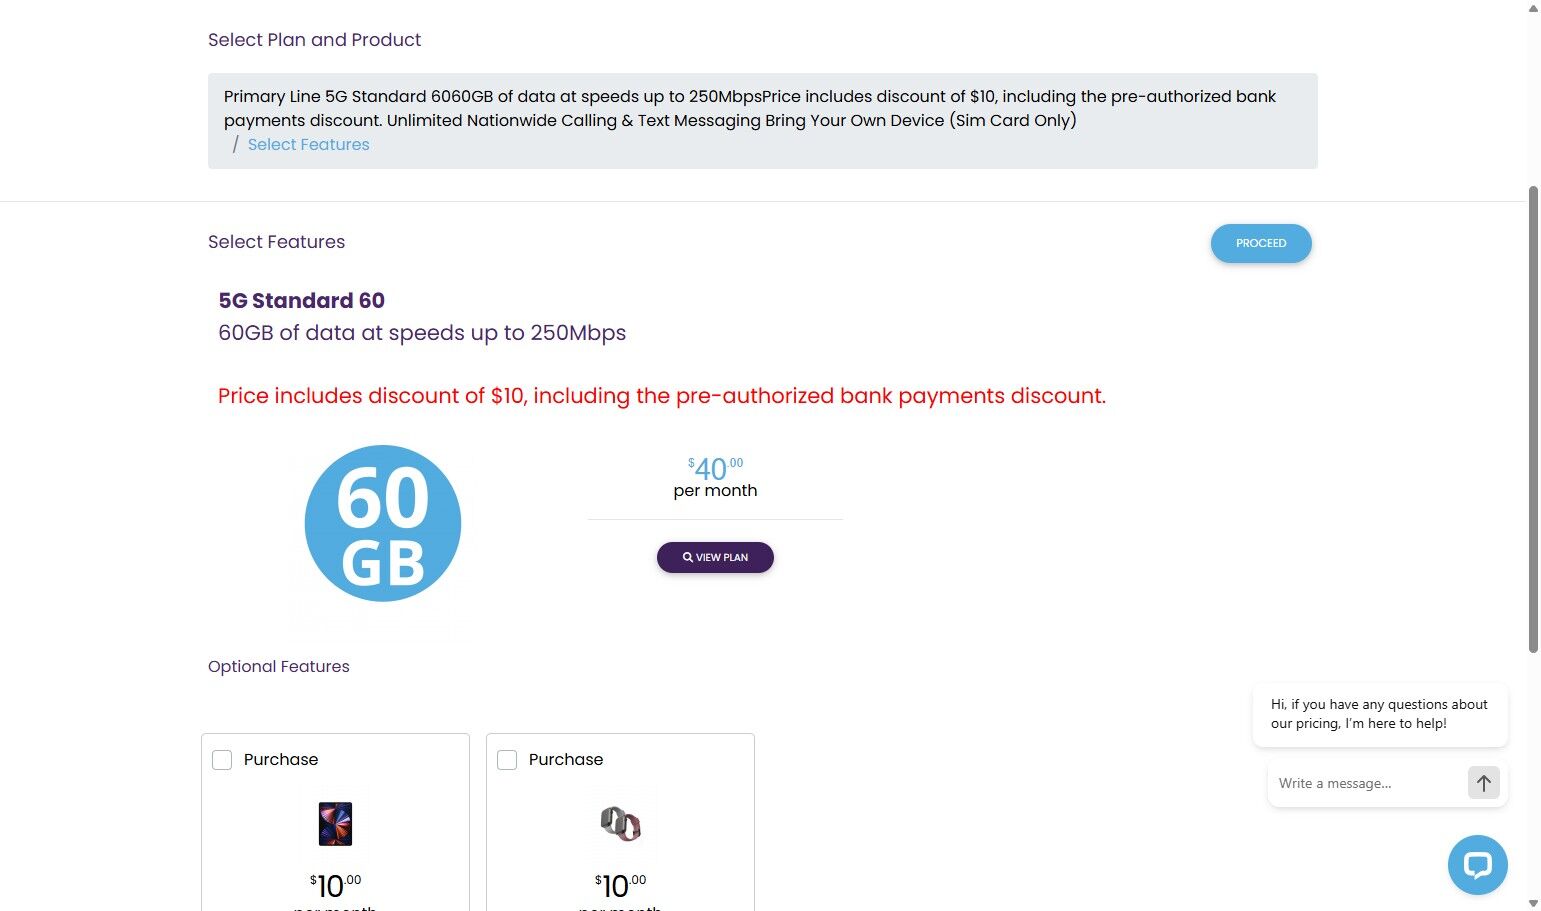Click the page scrollbar up arrow
Screen dimensions: 1541x911
click(1533, 8)
